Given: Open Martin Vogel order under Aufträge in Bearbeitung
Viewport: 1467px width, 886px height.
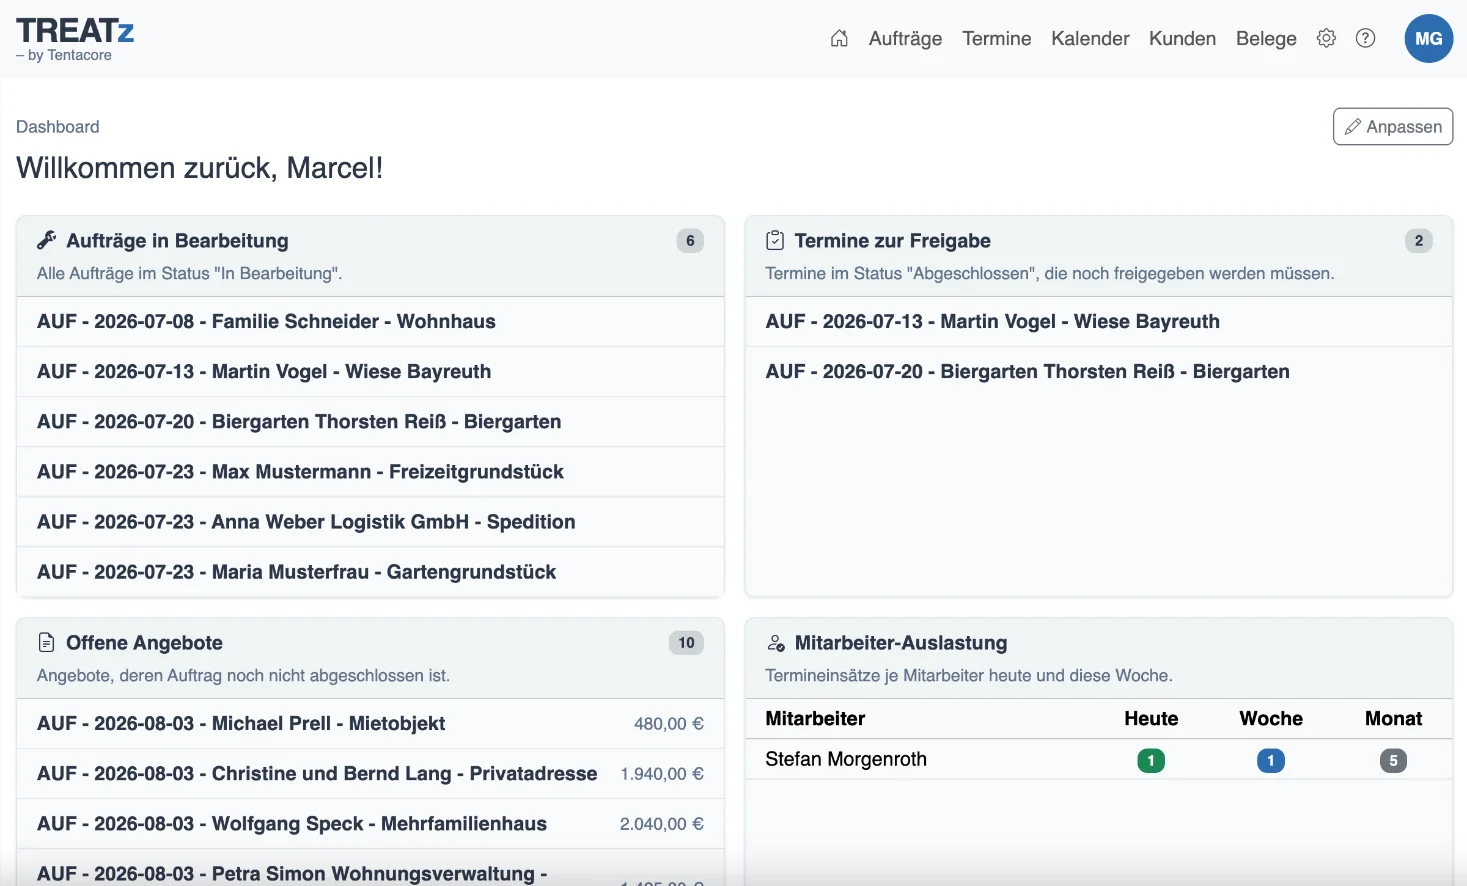Looking at the screenshot, I should pos(370,371).
